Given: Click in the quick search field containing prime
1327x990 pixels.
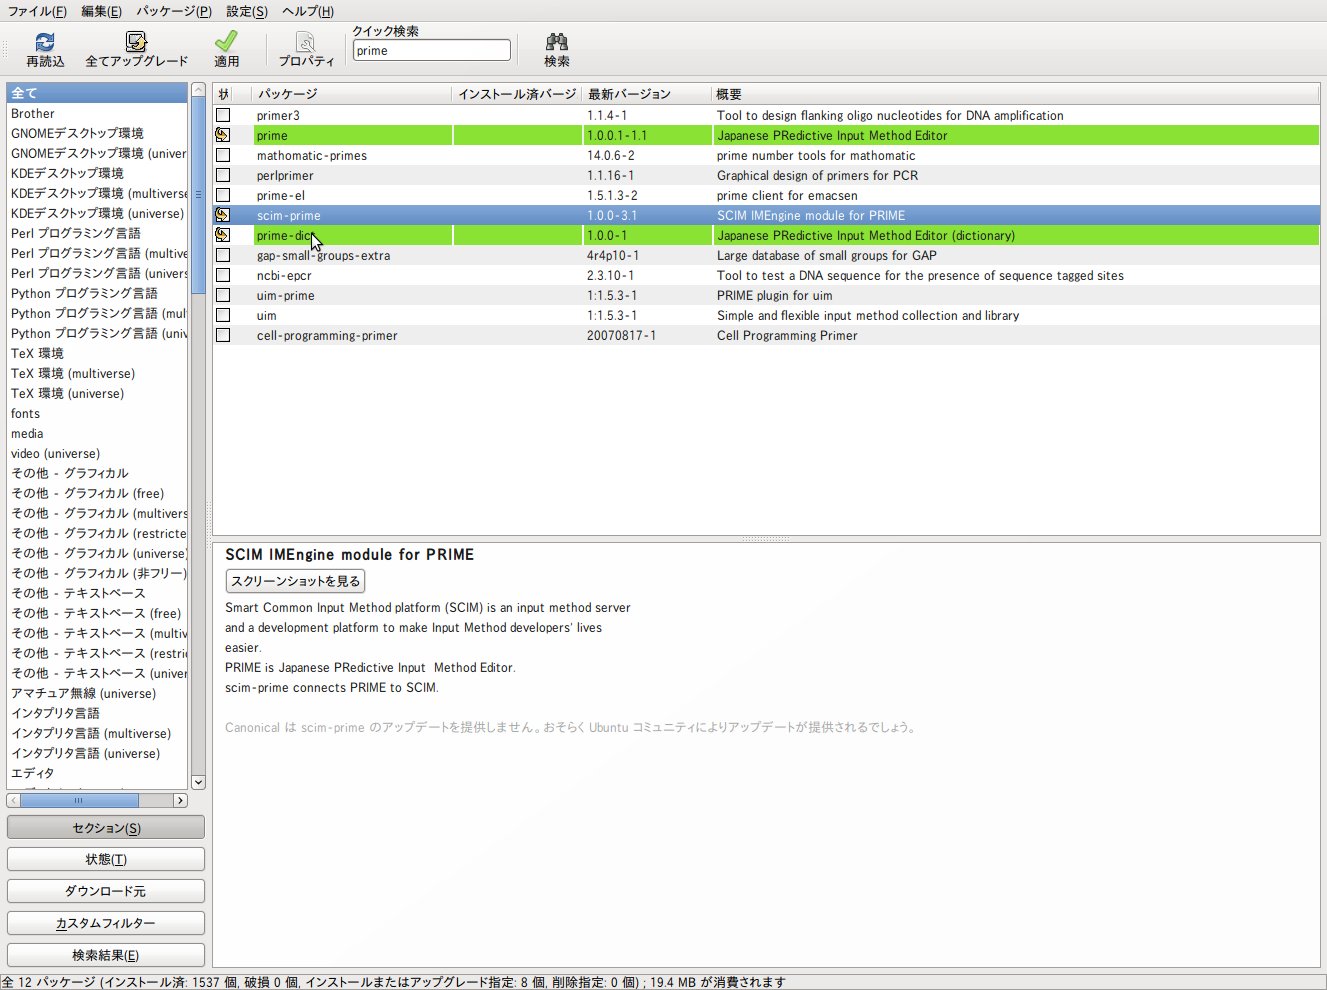Looking at the screenshot, I should [431, 51].
